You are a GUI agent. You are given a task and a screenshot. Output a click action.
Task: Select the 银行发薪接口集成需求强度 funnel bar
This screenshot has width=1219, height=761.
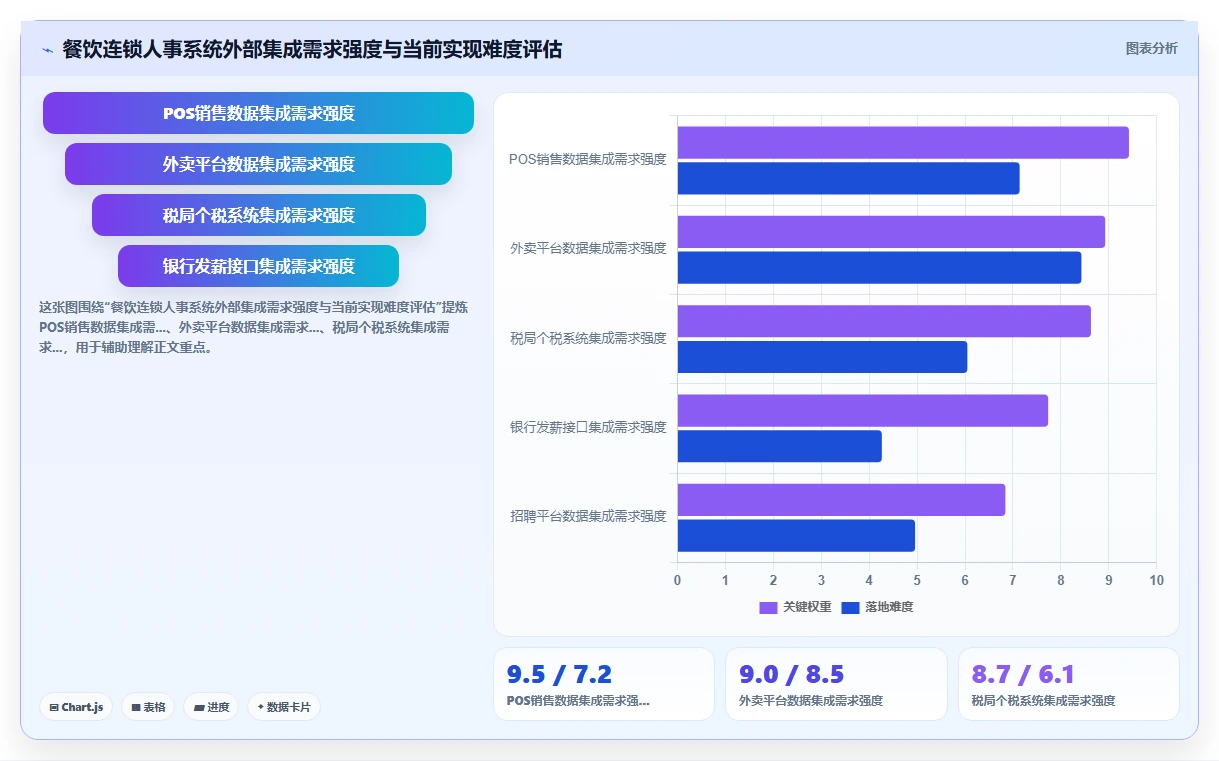point(258,266)
